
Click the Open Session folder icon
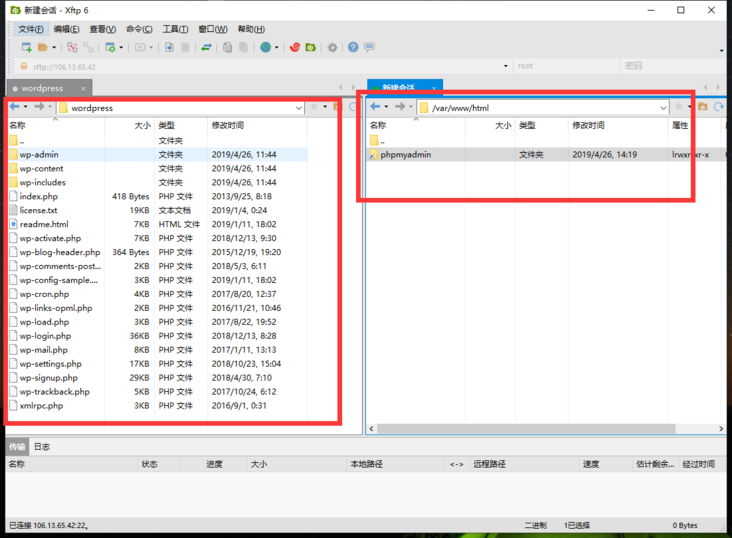43,47
